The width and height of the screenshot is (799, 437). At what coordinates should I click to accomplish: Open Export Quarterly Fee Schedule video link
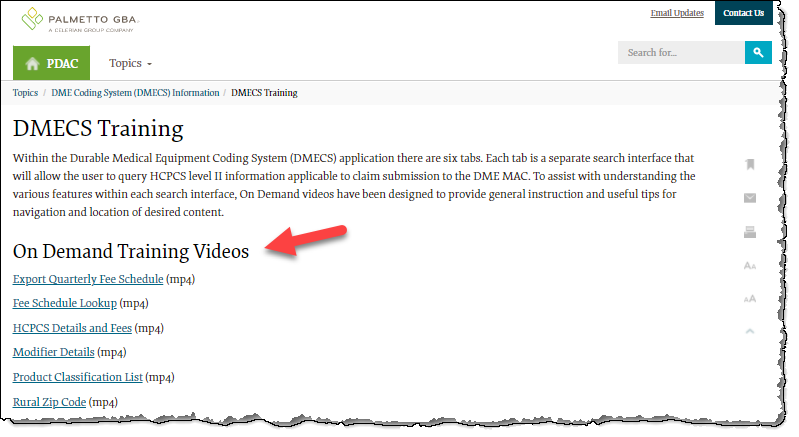coord(88,279)
